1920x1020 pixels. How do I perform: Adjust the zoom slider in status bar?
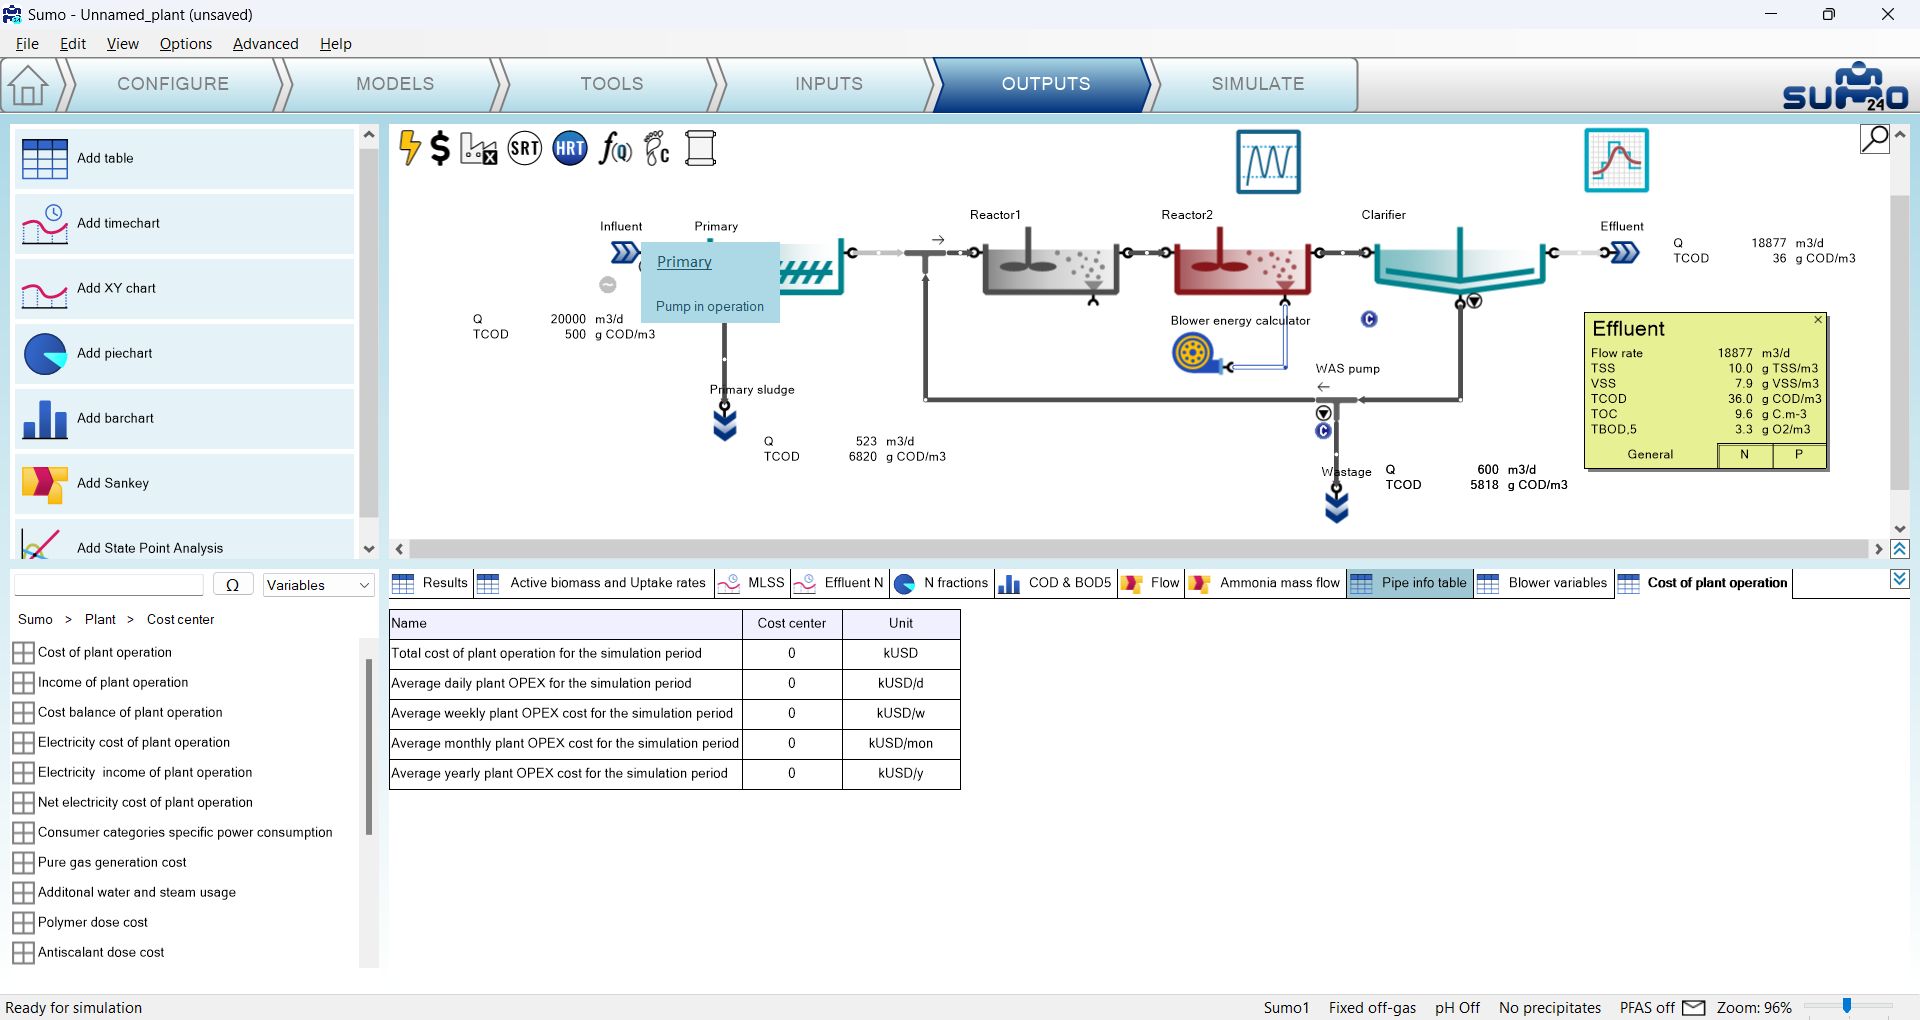1847,1006
